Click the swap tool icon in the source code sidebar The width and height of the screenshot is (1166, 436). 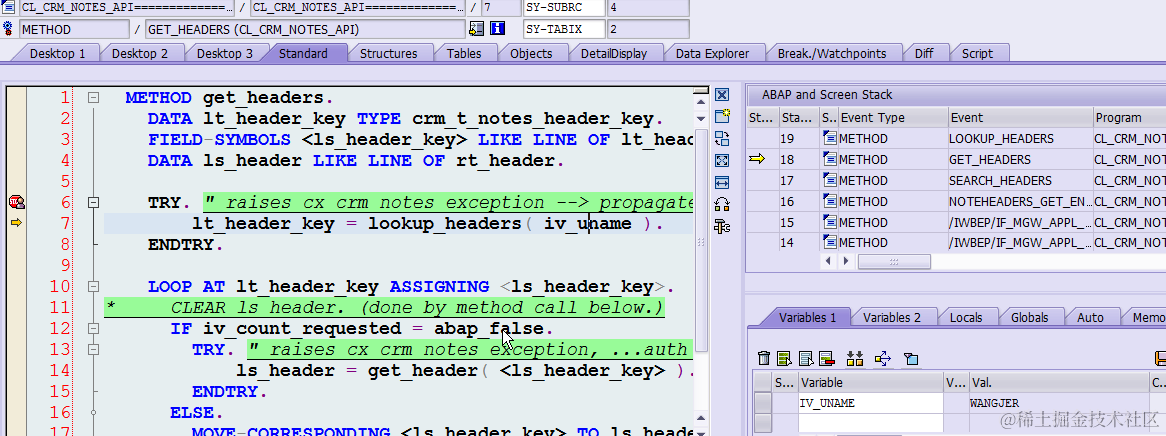coord(722,138)
